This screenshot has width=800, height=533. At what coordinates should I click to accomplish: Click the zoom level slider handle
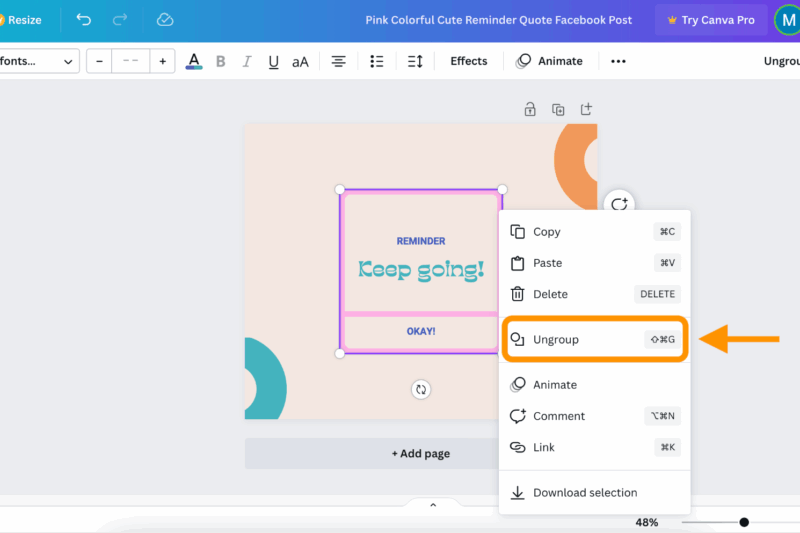pyautogui.click(x=744, y=522)
